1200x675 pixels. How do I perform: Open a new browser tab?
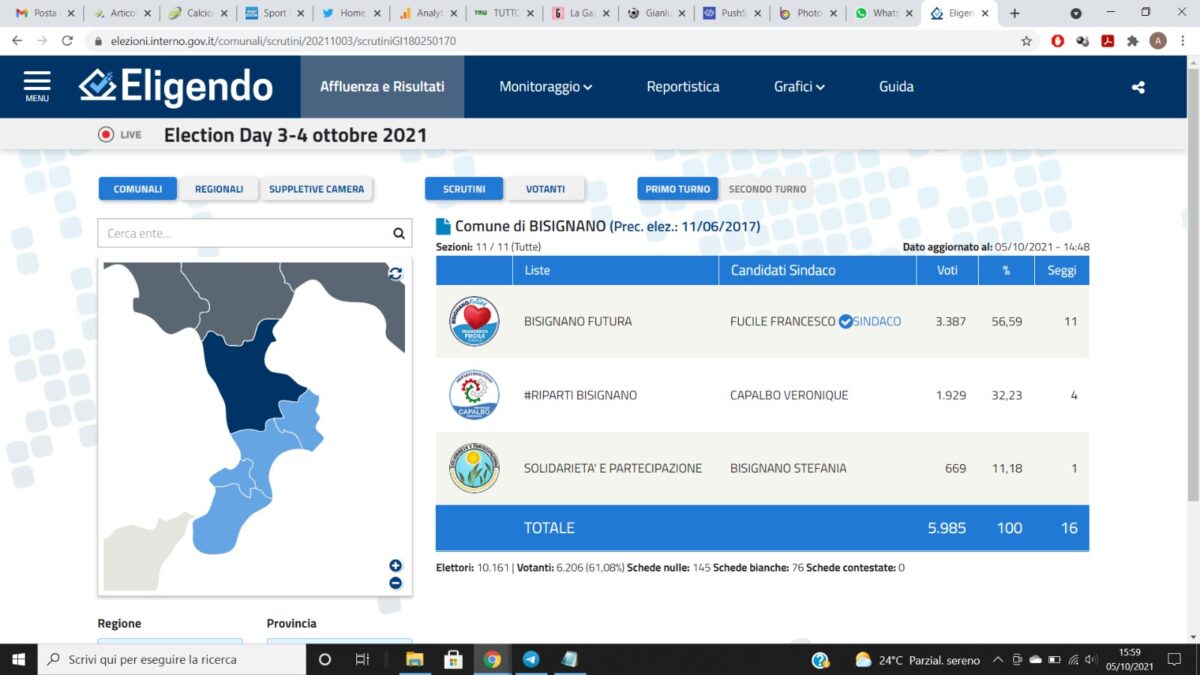pyautogui.click(x=1015, y=13)
